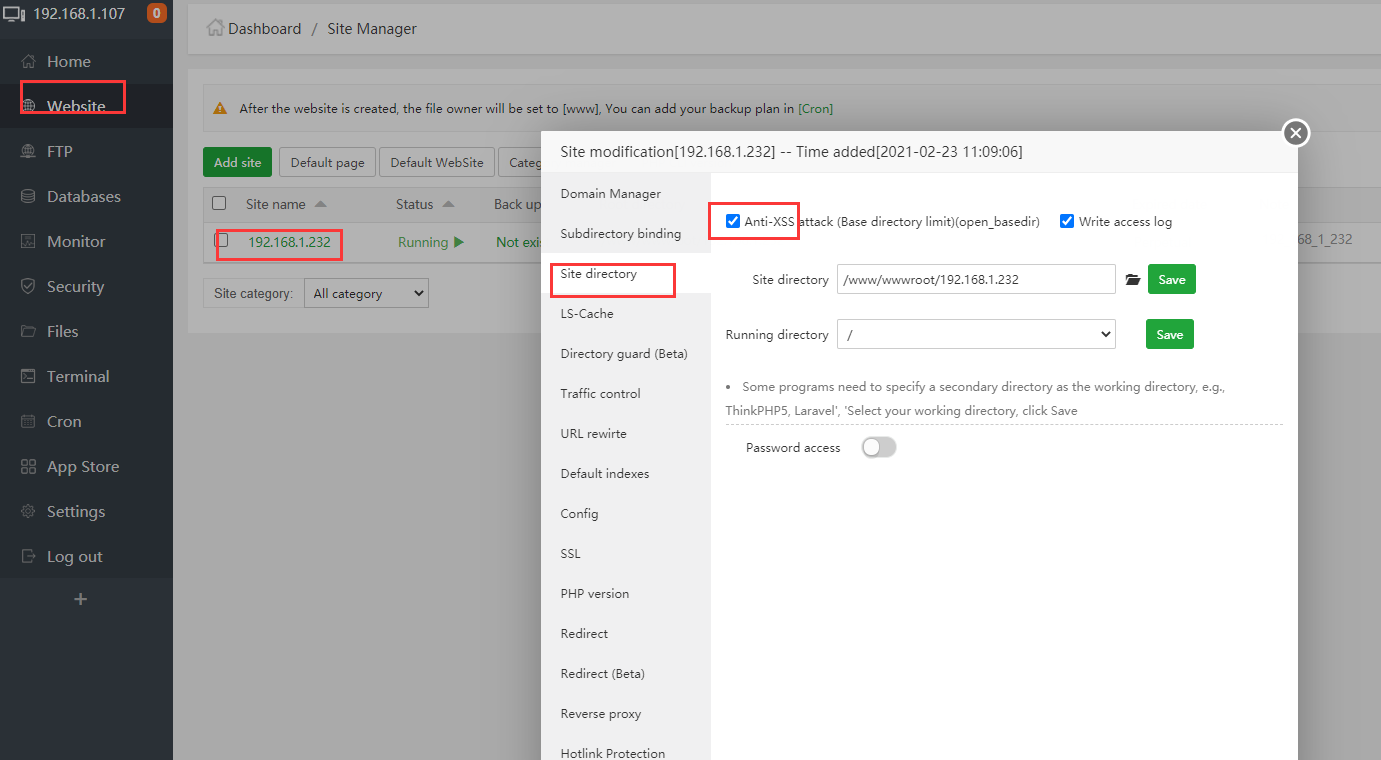Open the SSL settings tab

(x=570, y=553)
